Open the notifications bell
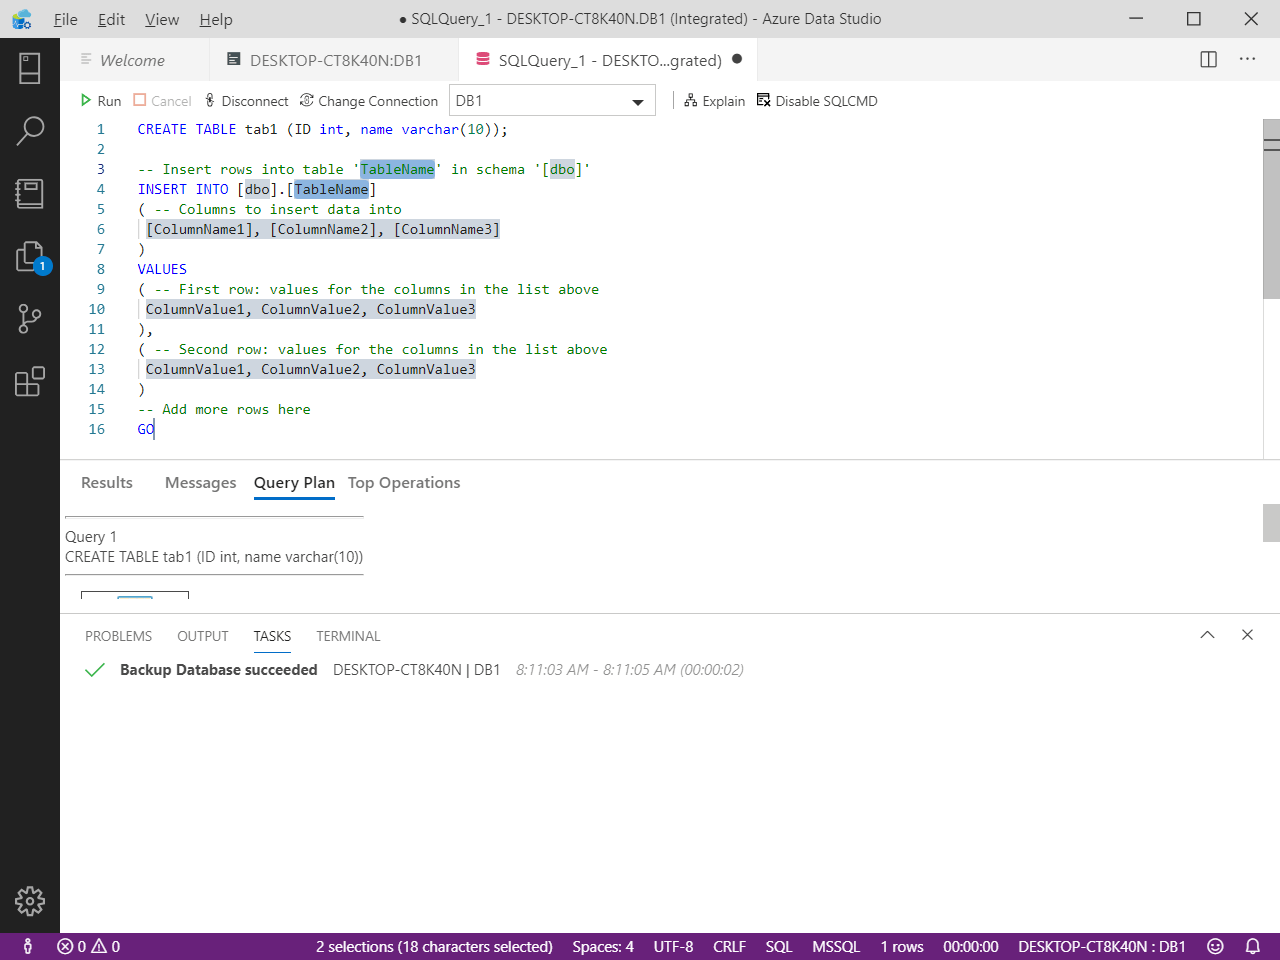1280x960 pixels. (1252, 946)
